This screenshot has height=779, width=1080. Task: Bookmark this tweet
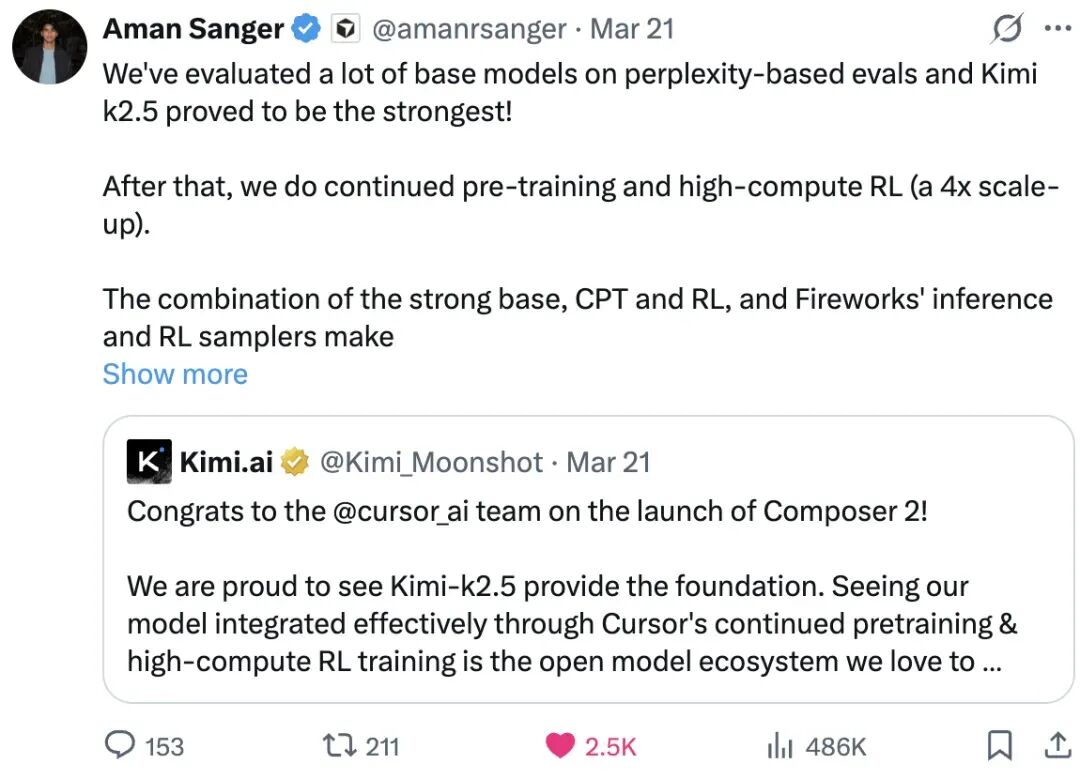(998, 744)
